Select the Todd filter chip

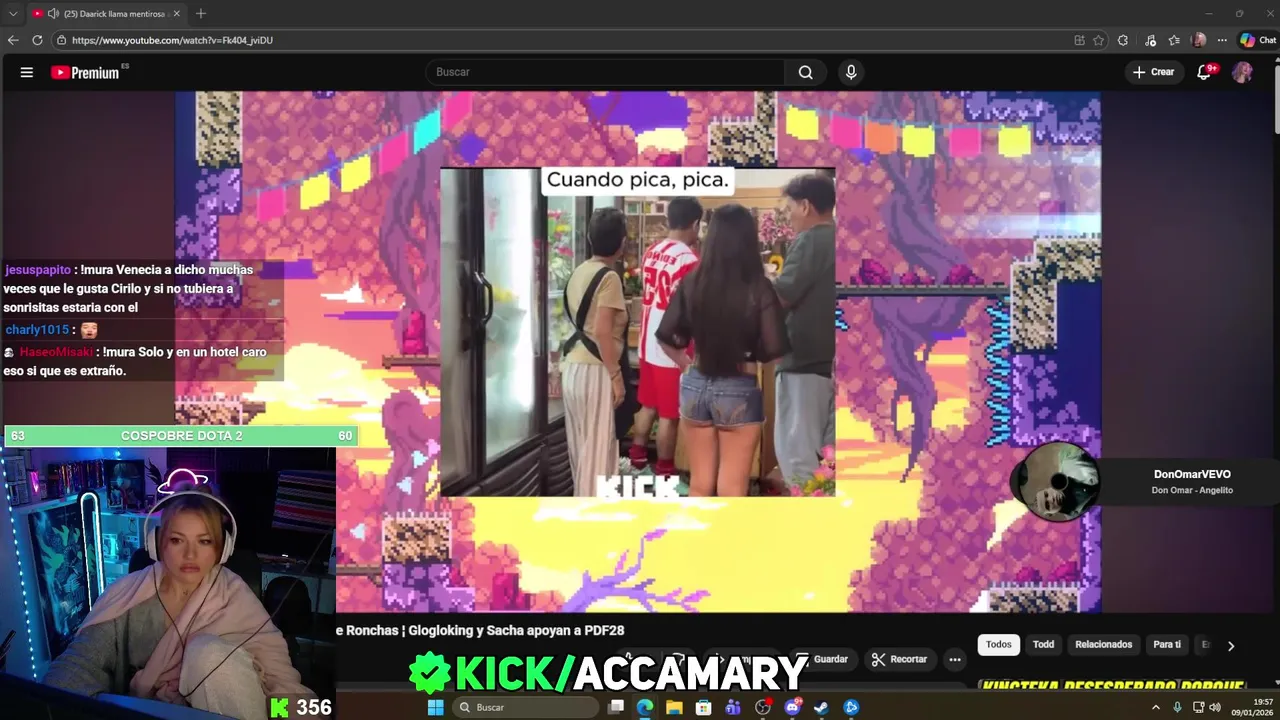pyautogui.click(x=1043, y=645)
